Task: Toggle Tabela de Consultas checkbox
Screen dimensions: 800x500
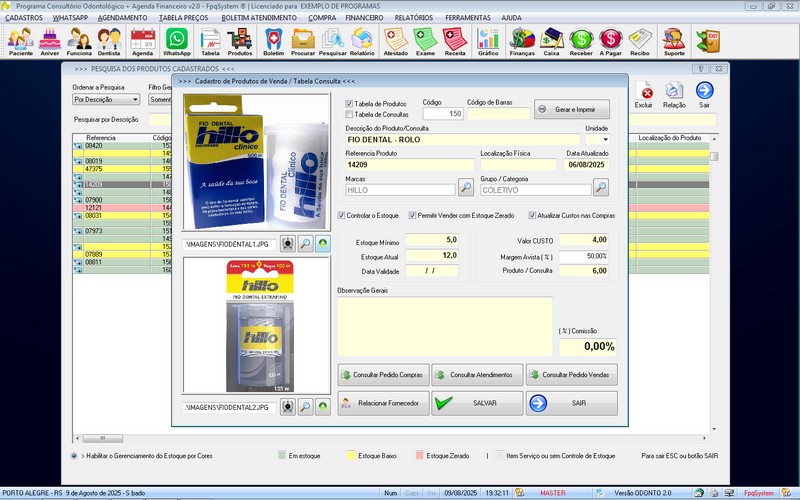Action: (349, 114)
